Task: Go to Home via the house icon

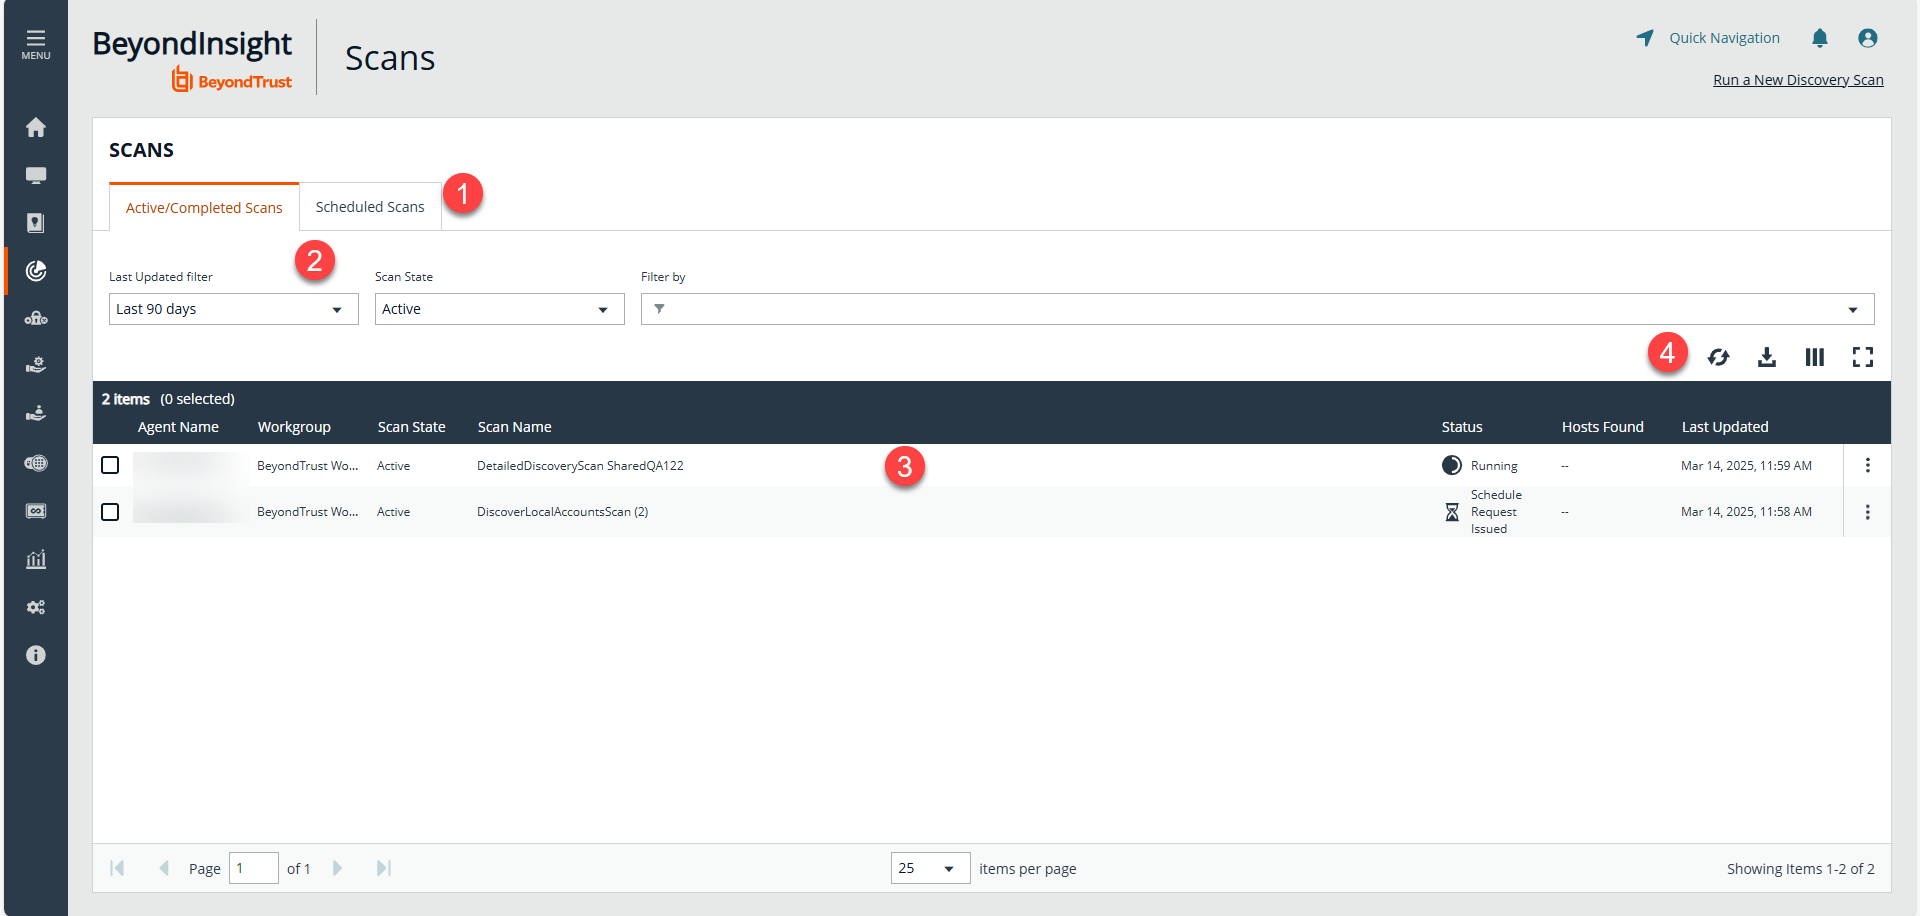Action: coord(36,127)
